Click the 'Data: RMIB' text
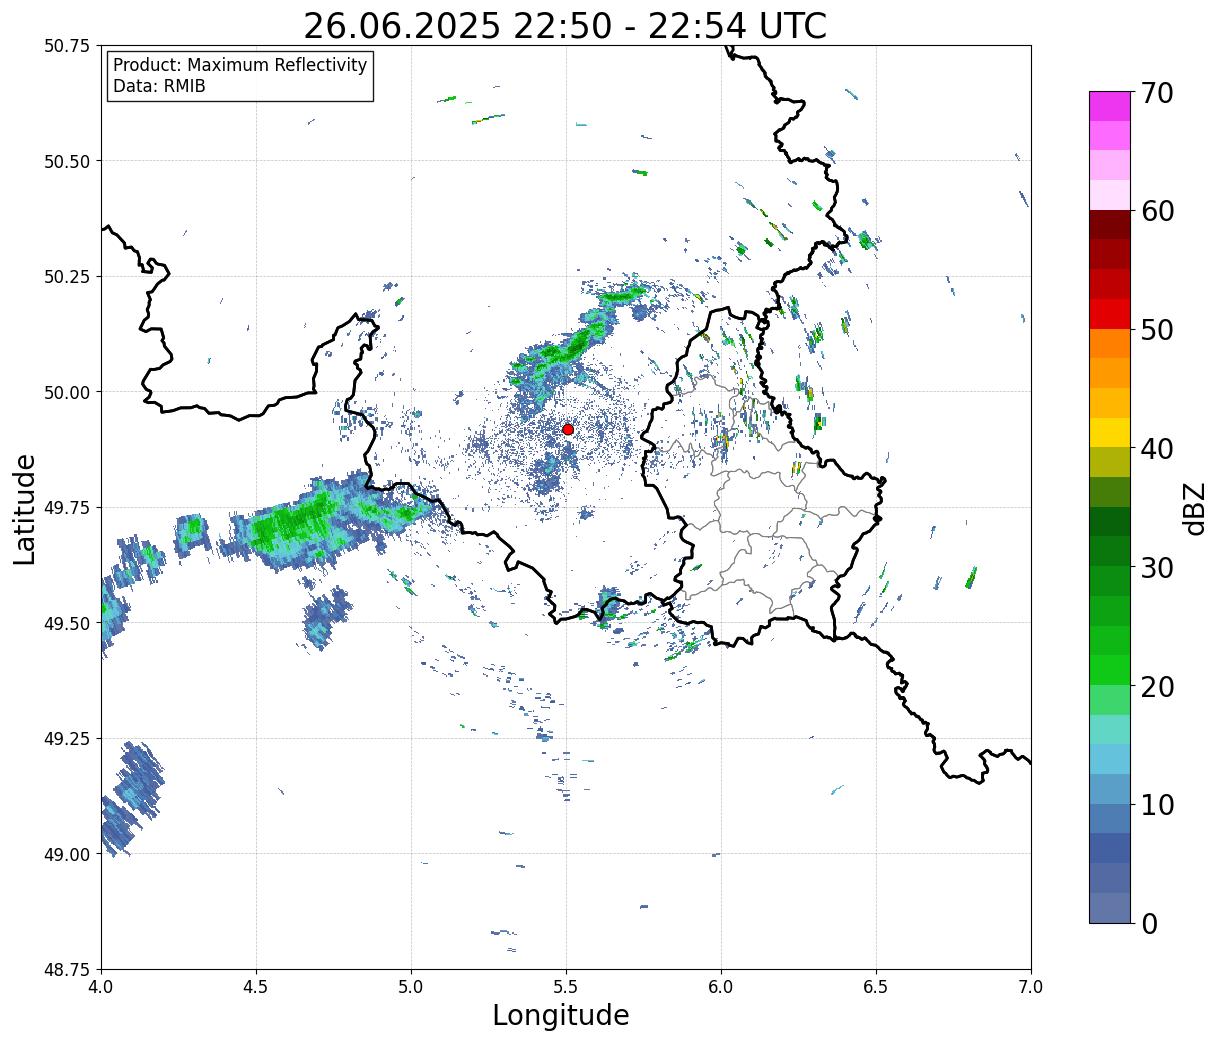The height and width of the screenshot is (1040, 1219). click(x=159, y=86)
